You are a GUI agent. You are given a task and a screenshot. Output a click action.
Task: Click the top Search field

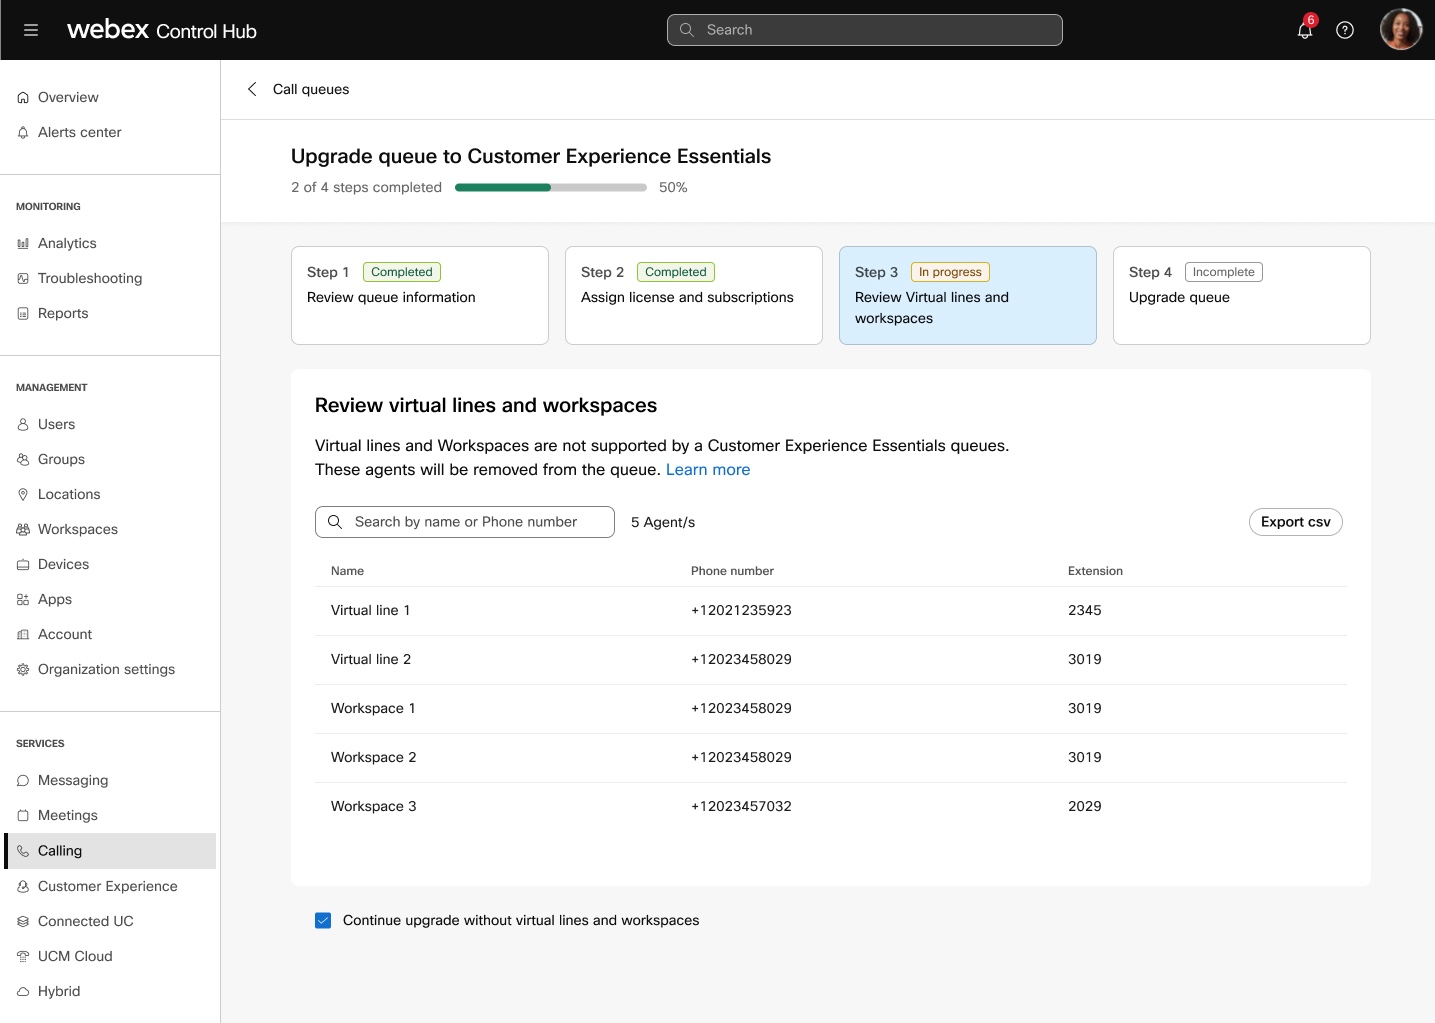click(x=864, y=30)
